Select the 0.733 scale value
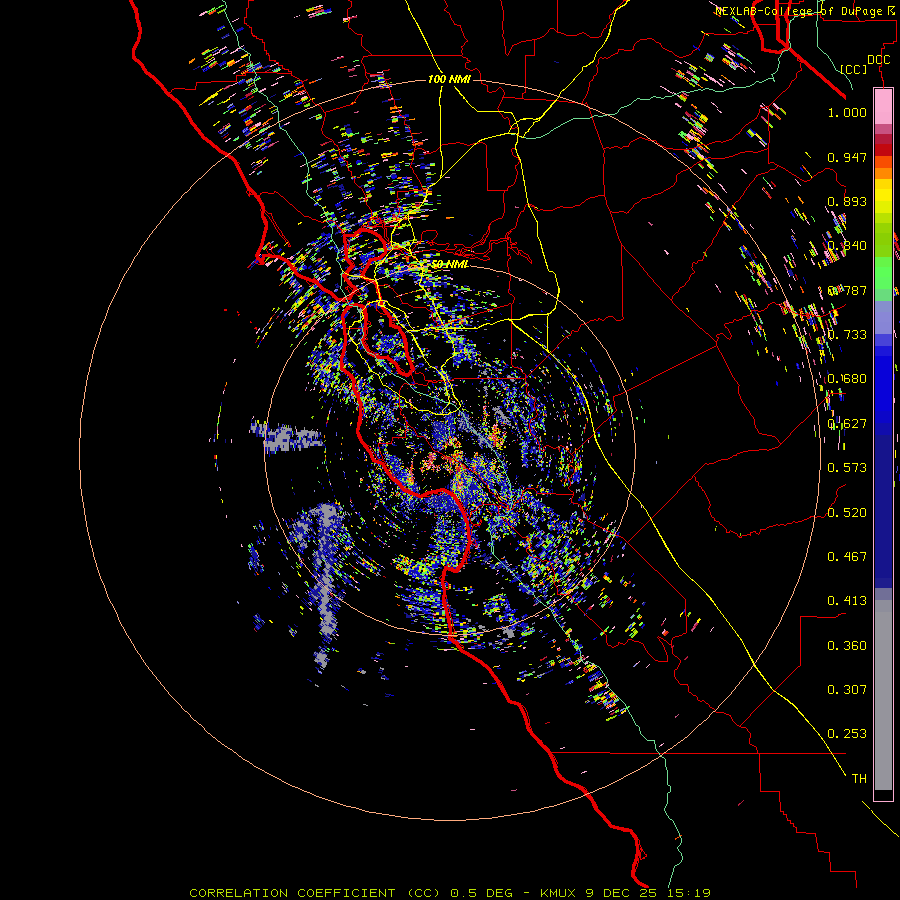Viewport: 900px width, 900px height. [x=847, y=335]
